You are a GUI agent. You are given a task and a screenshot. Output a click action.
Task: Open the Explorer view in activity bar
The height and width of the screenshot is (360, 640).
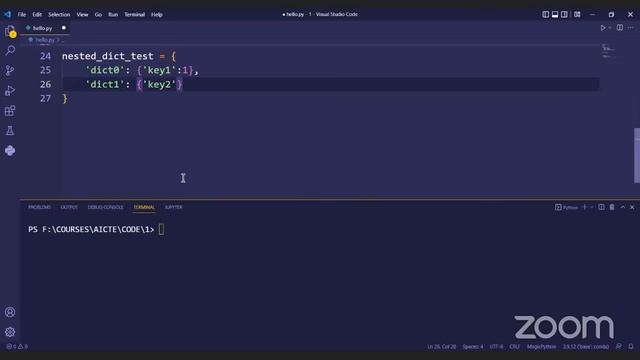[10, 31]
